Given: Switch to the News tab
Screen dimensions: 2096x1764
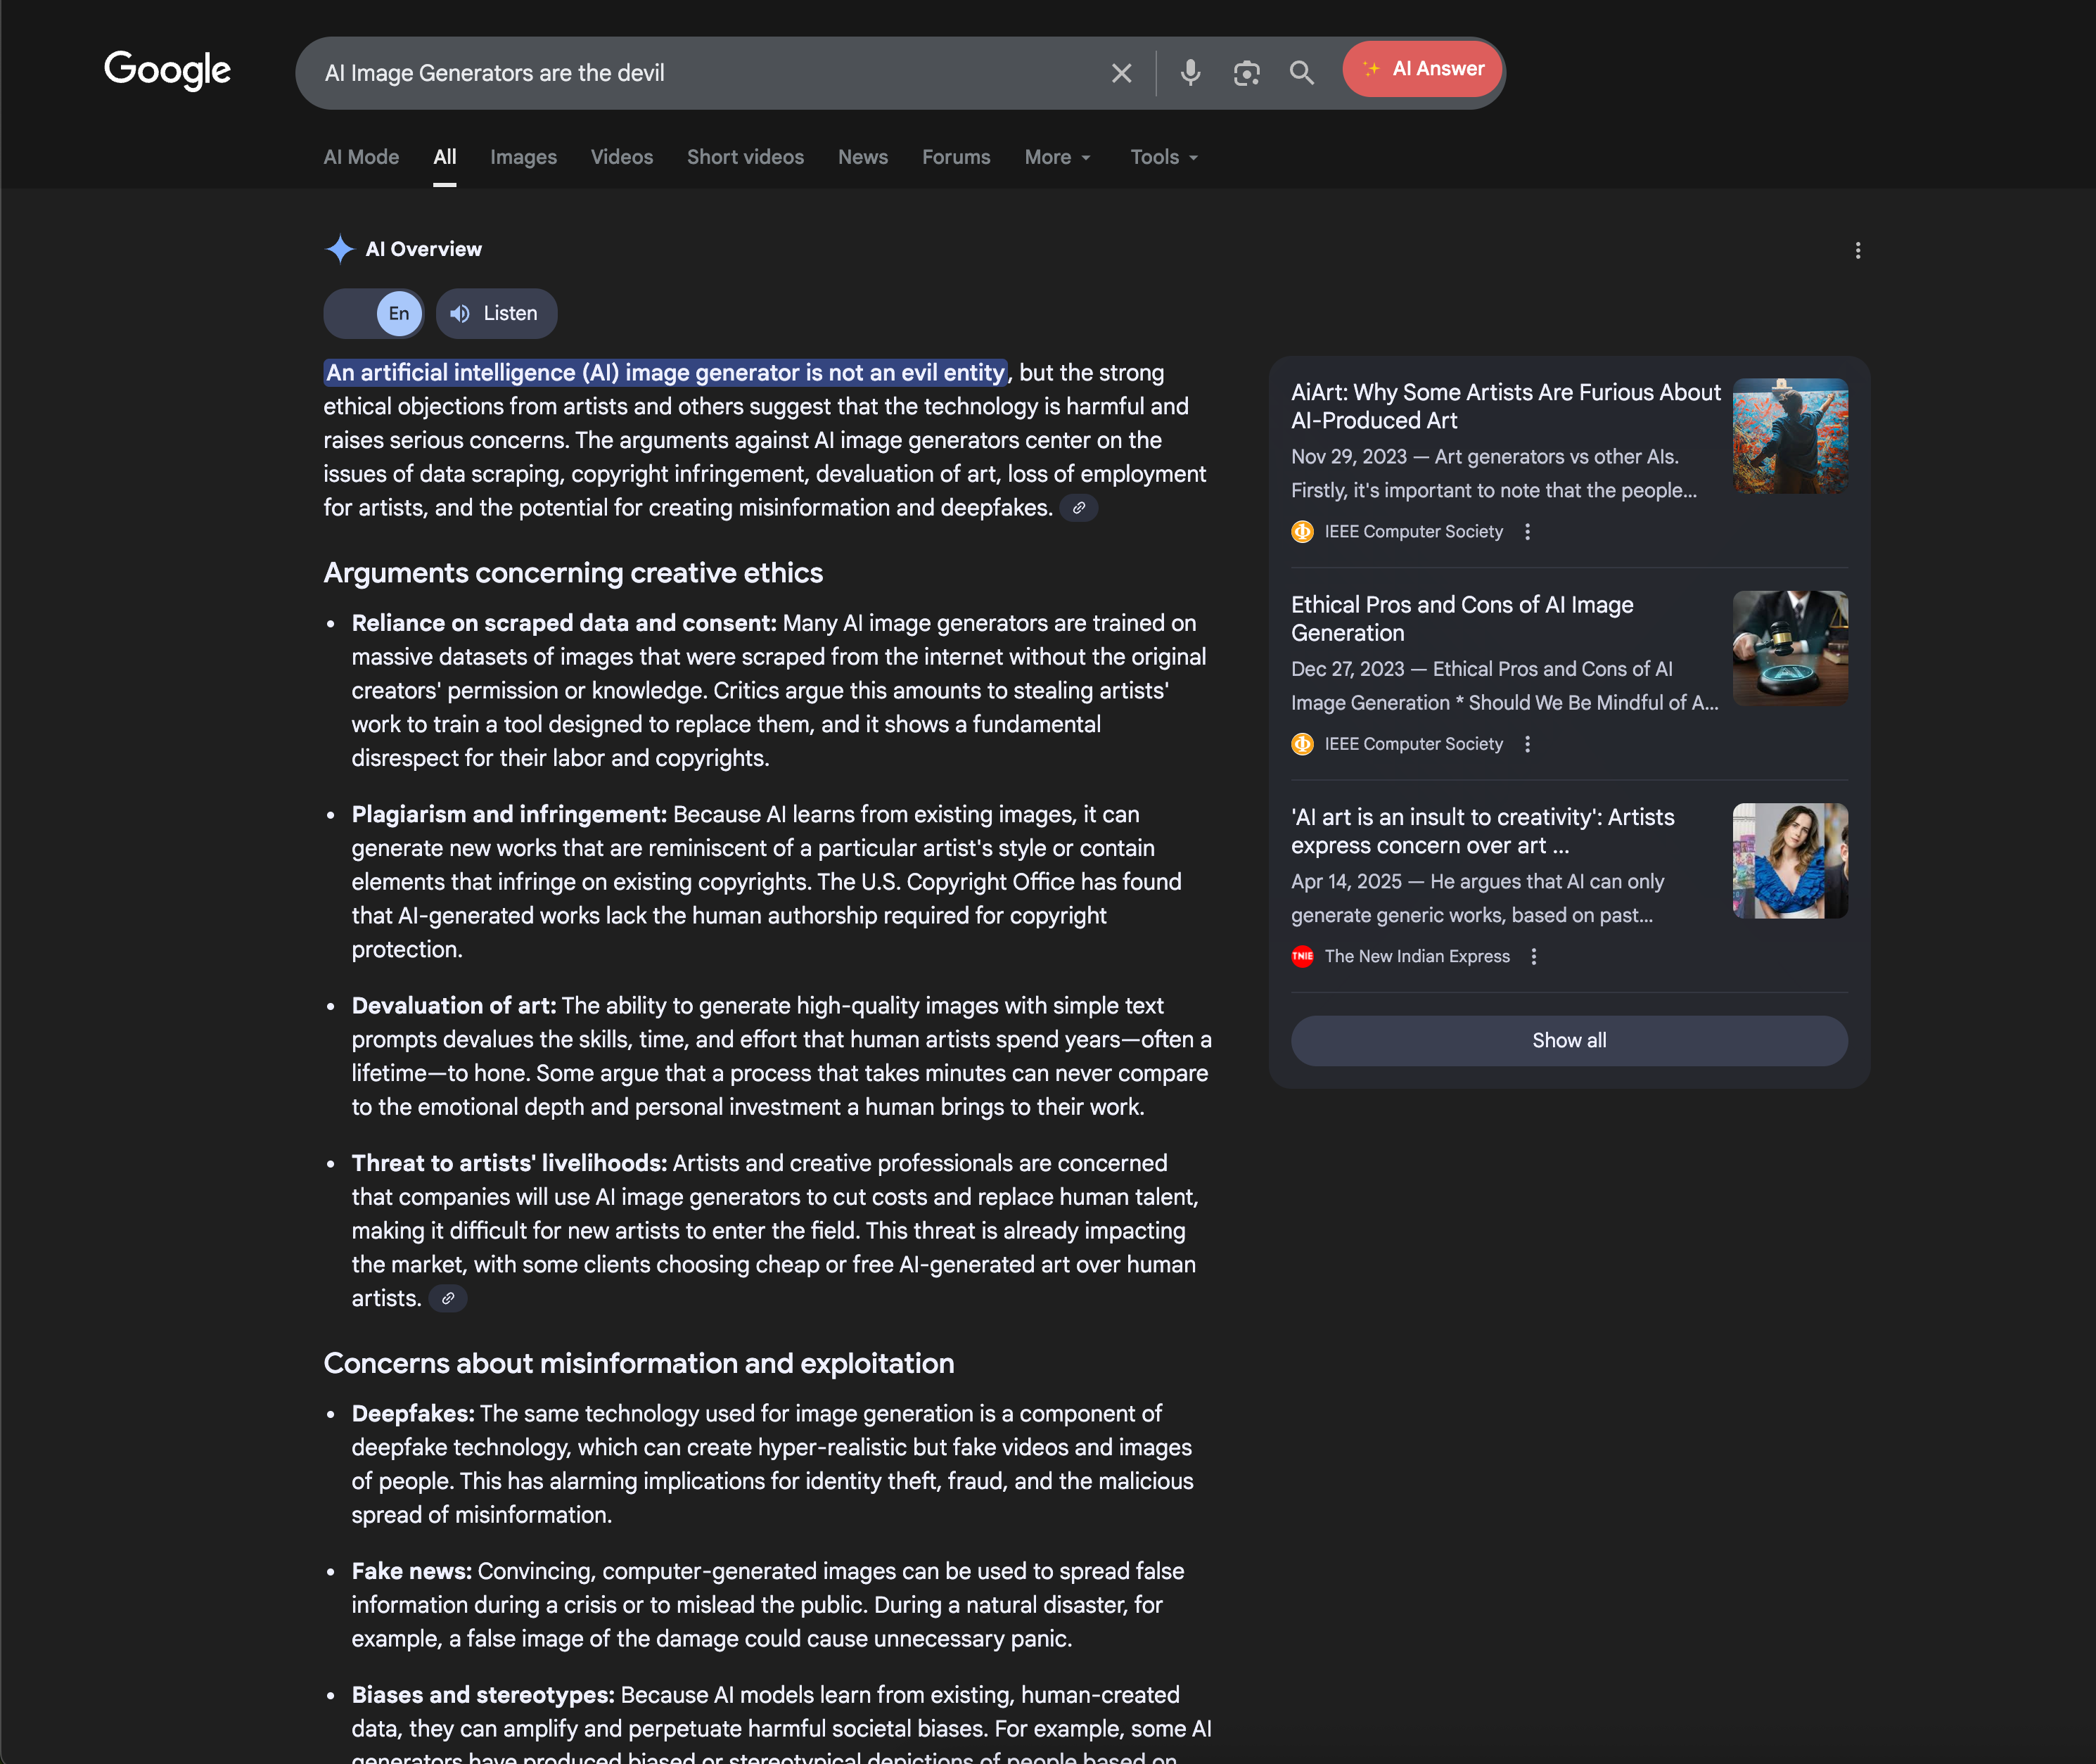Looking at the screenshot, I should [x=862, y=157].
